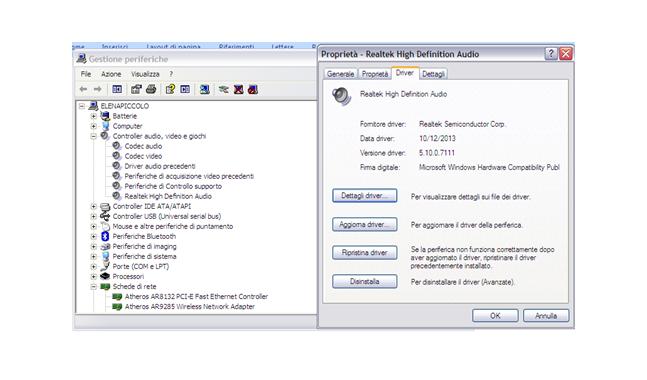Switch to the Proprietà tab
This screenshot has width=647, height=380.
(375, 74)
